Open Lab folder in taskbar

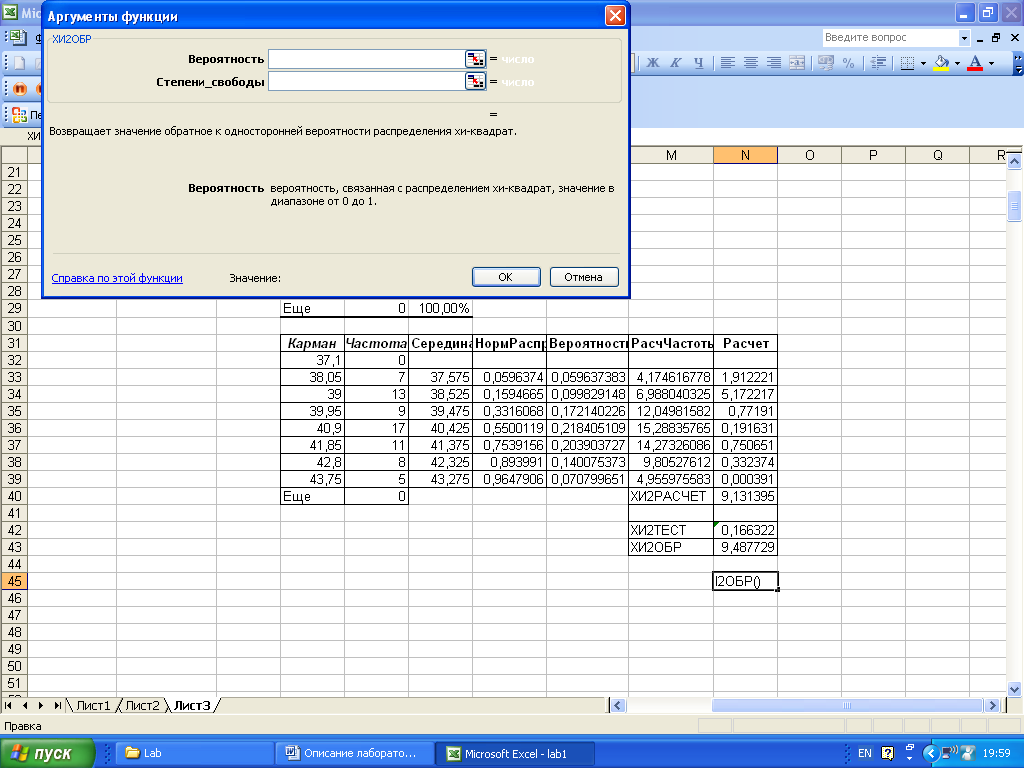point(194,753)
